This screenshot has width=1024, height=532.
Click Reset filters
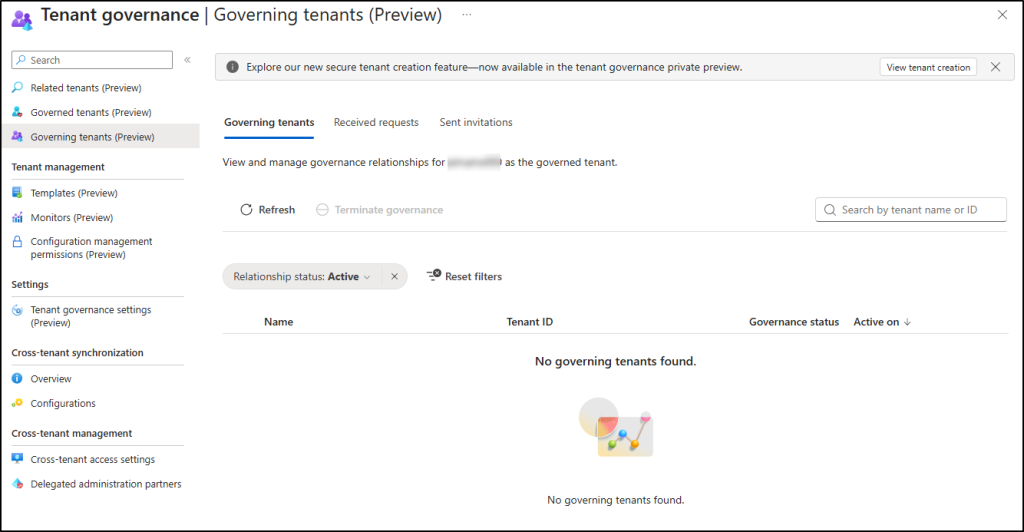coord(464,277)
